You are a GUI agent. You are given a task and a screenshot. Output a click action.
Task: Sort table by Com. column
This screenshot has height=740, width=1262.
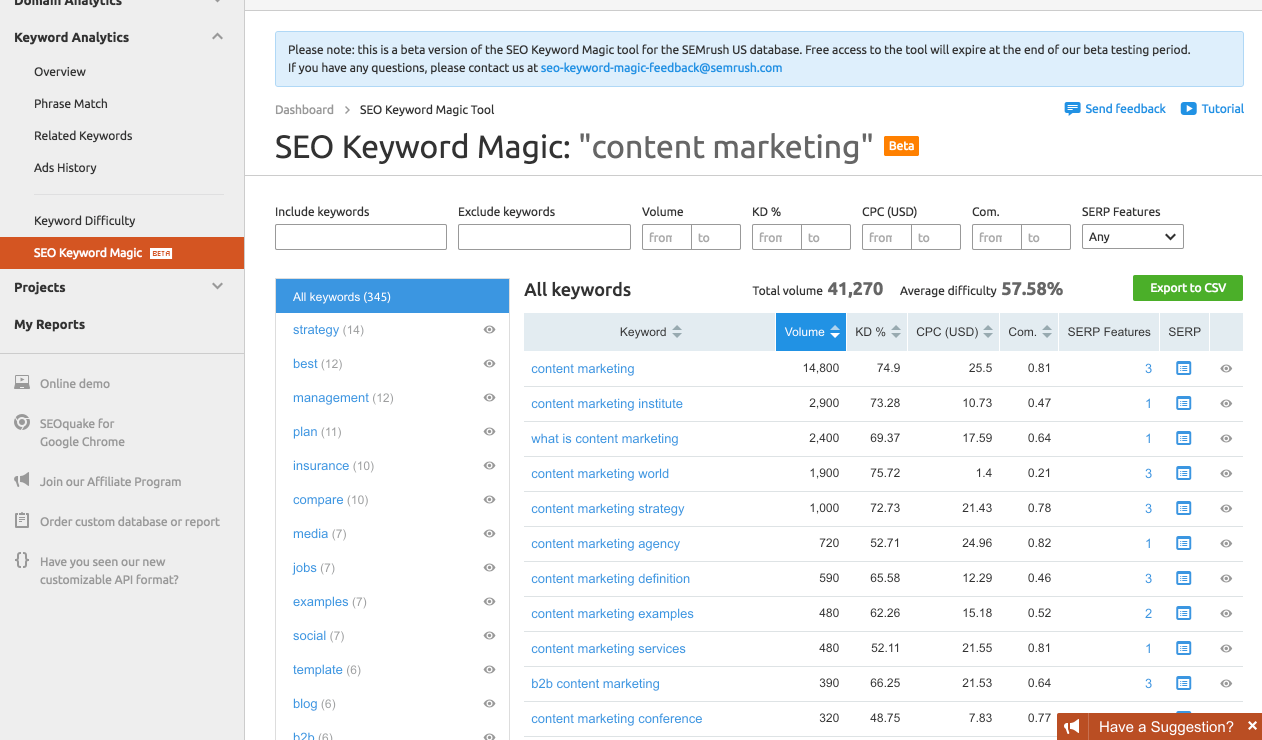(x=1030, y=332)
